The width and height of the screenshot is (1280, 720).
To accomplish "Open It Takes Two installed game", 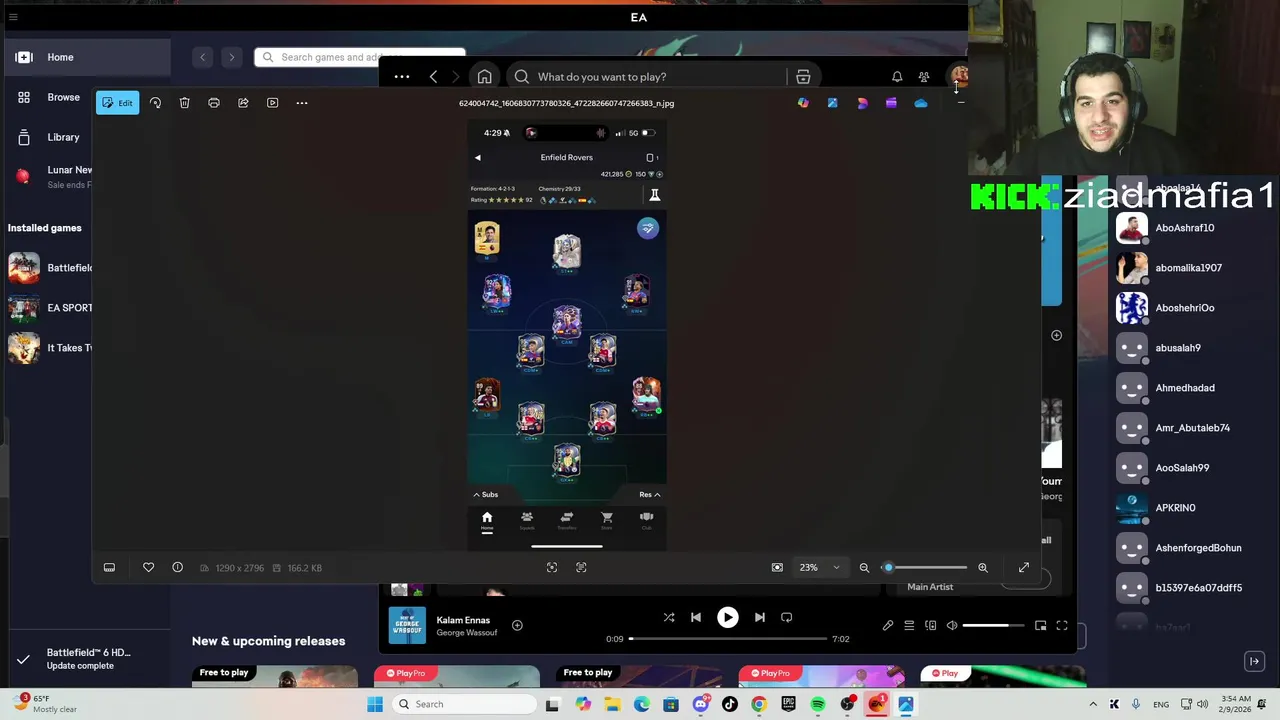I will pyautogui.click(x=50, y=348).
